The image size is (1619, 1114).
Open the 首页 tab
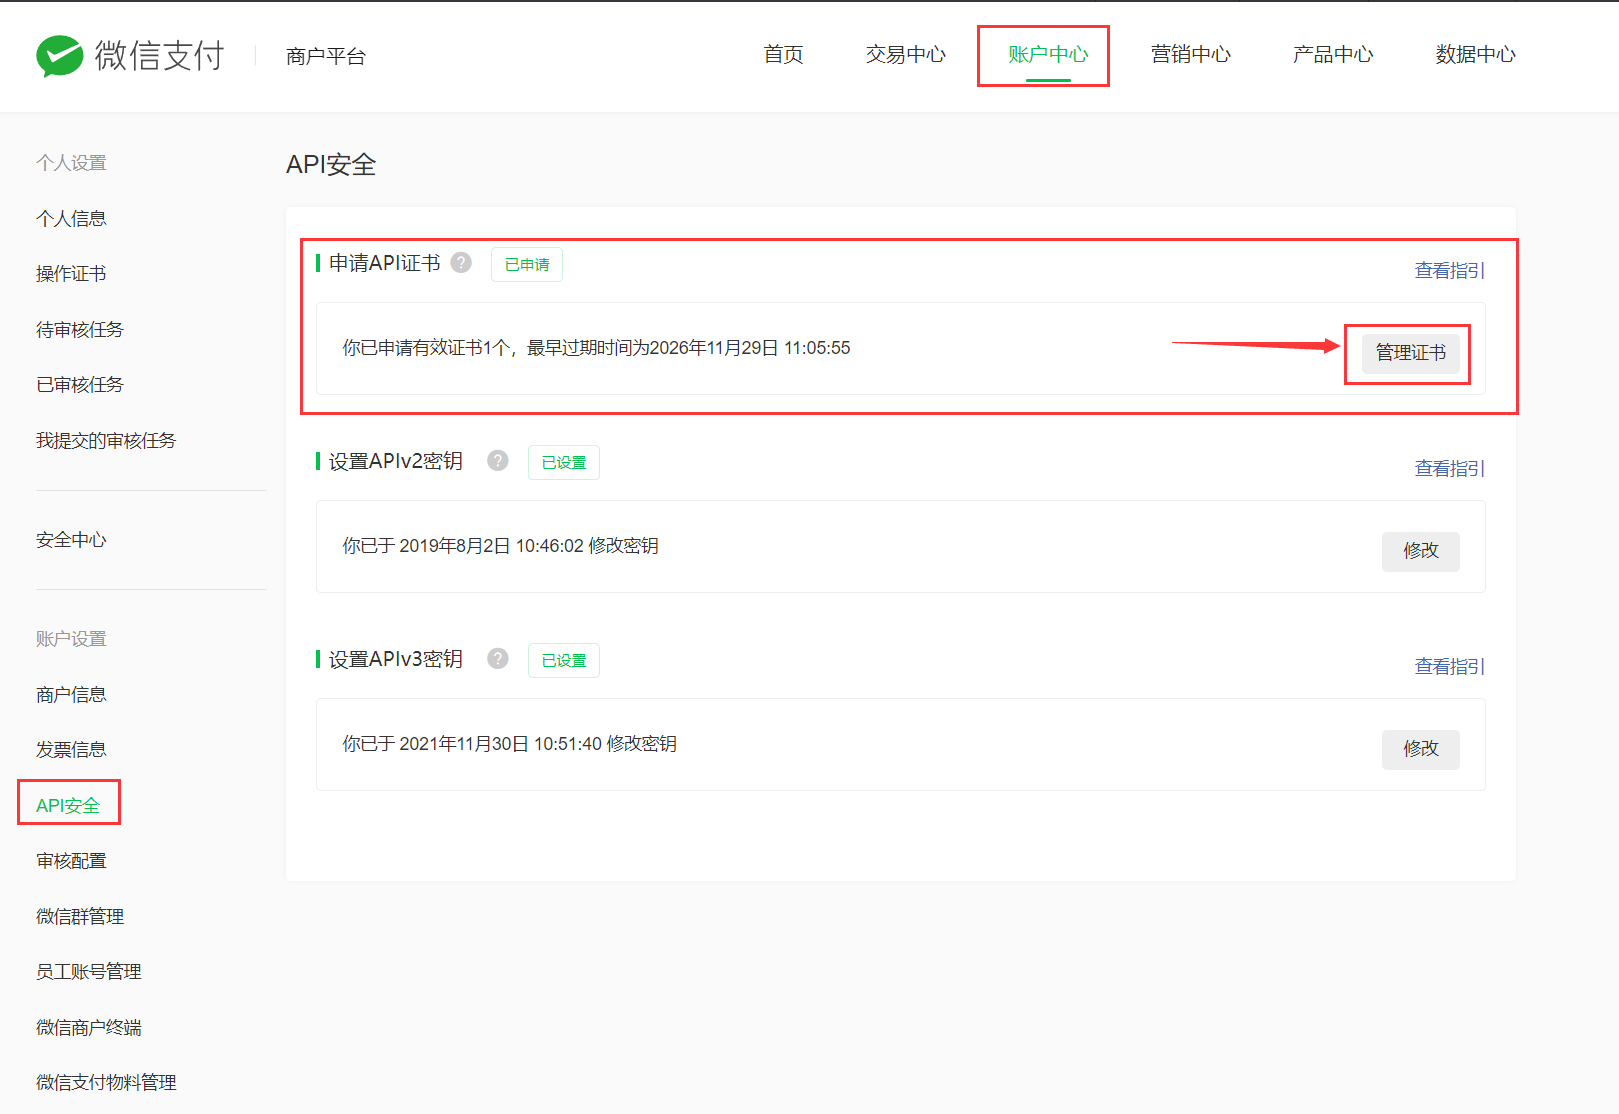click(783, 55)
